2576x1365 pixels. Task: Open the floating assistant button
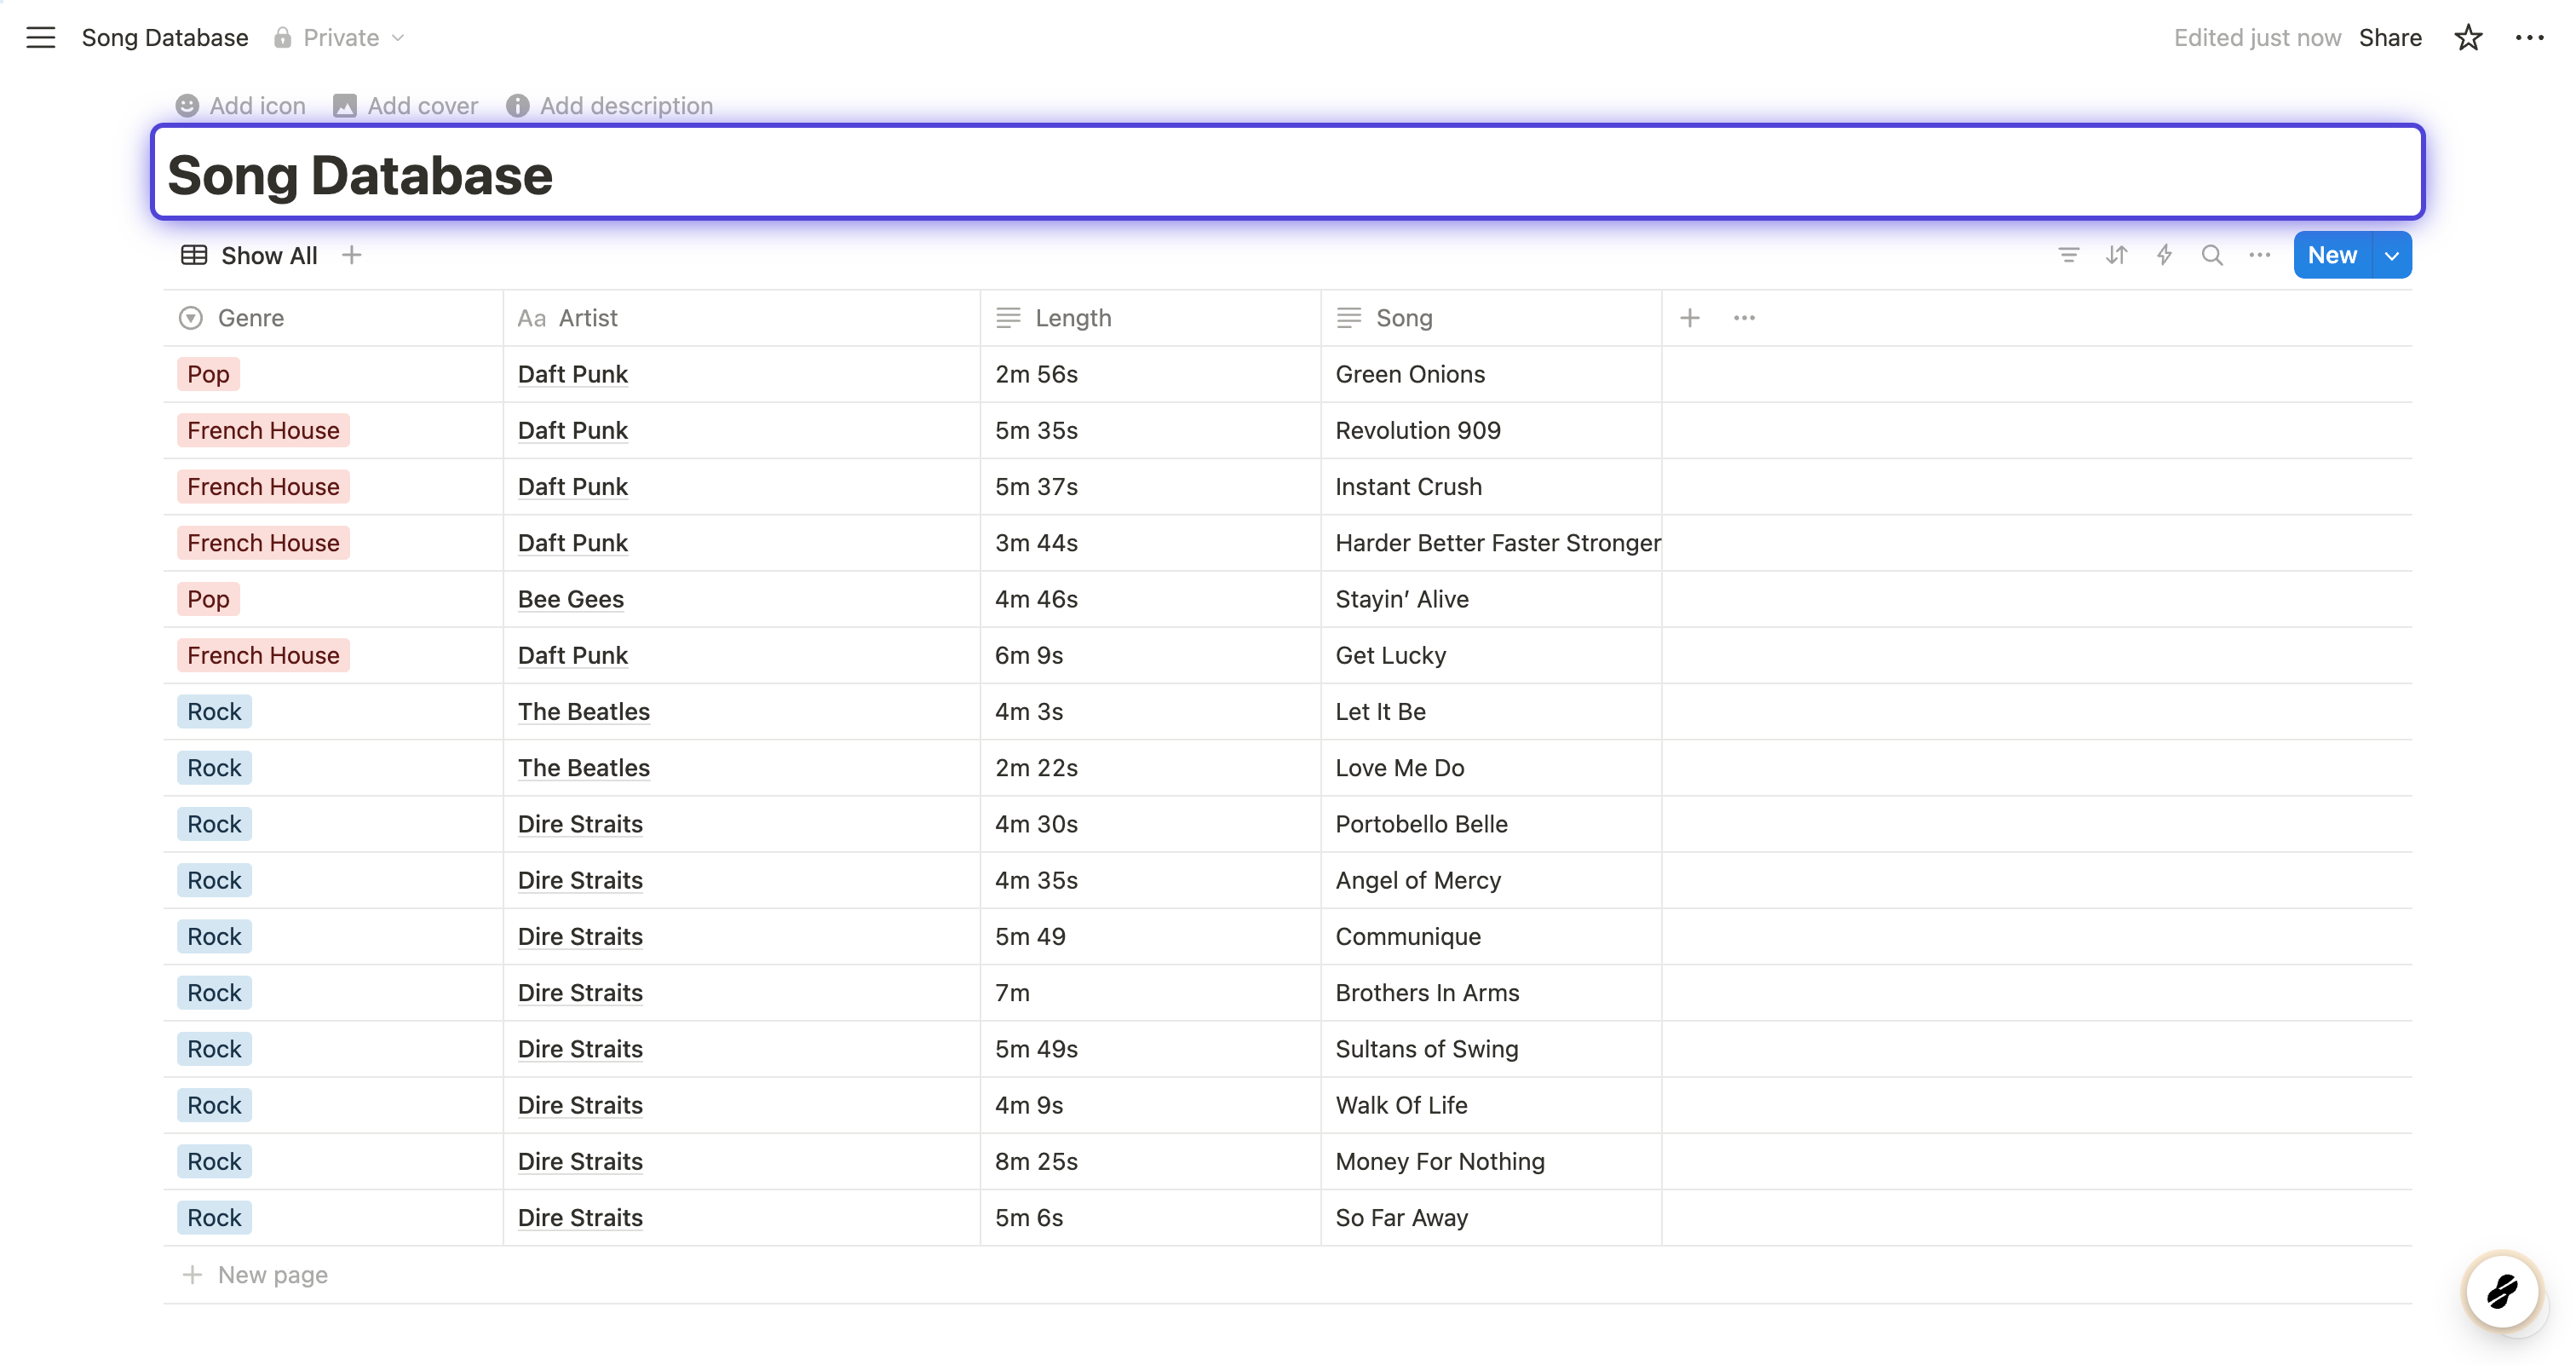click(x=2501, y=1291)
